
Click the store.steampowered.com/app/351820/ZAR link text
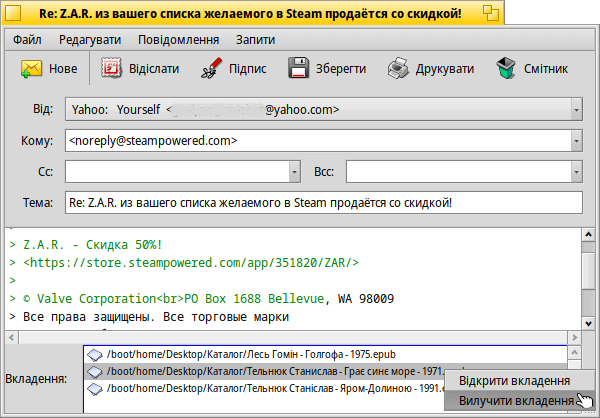191,263
